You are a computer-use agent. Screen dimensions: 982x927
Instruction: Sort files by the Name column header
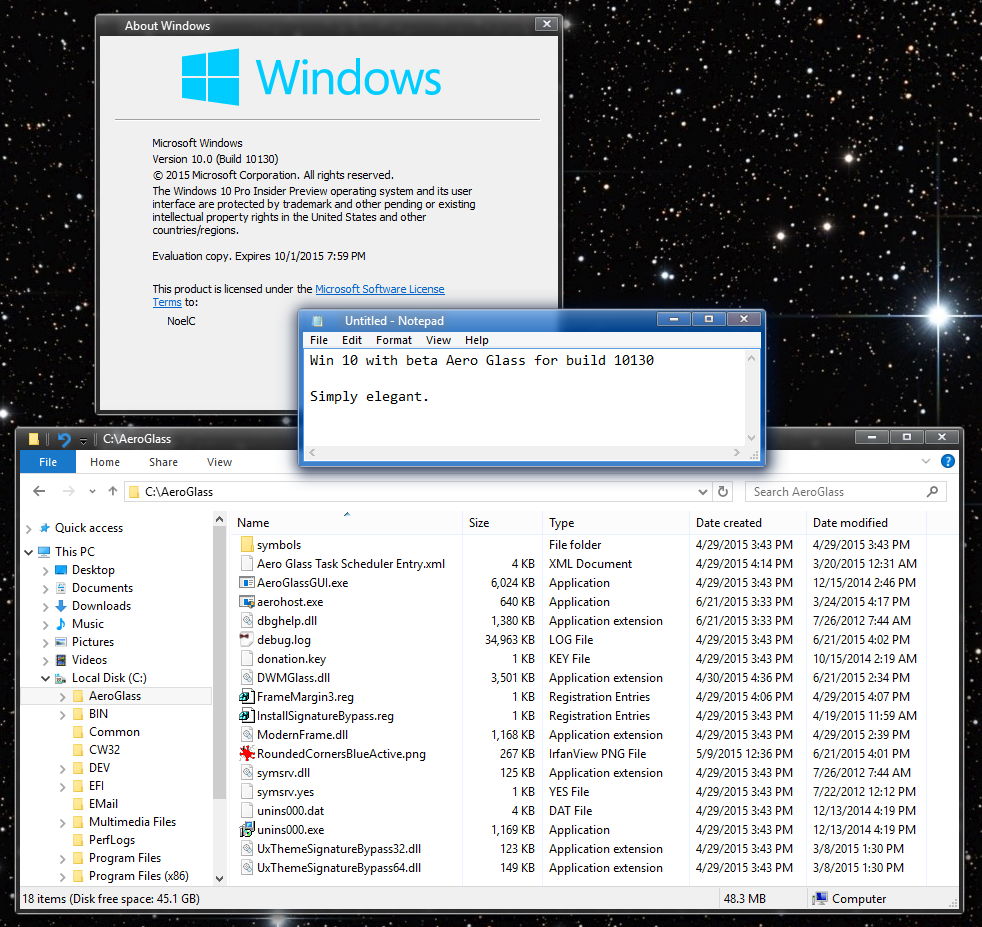click(347, 522)
